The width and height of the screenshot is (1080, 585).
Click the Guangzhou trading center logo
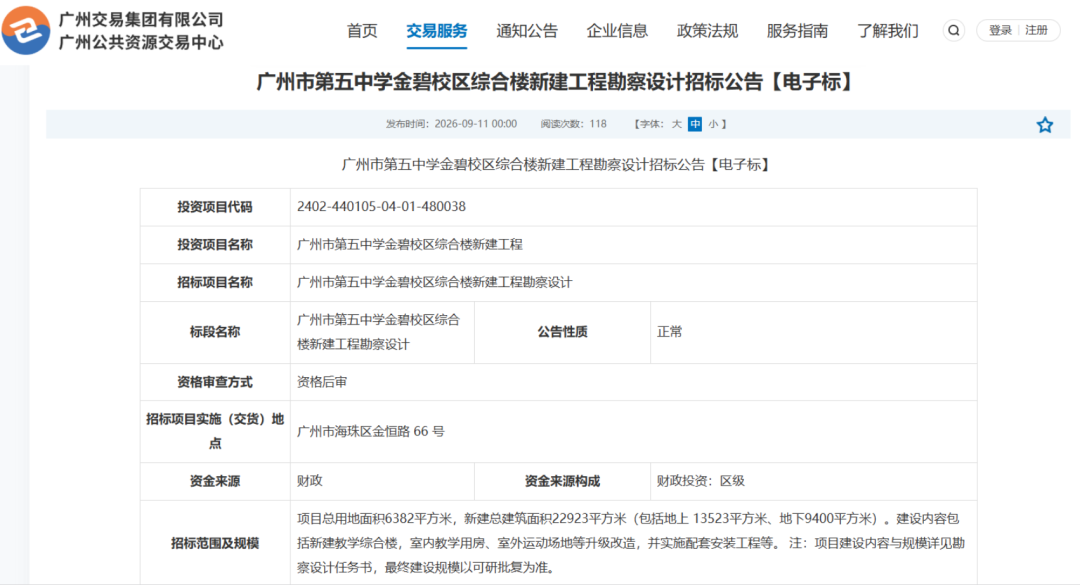26,30
